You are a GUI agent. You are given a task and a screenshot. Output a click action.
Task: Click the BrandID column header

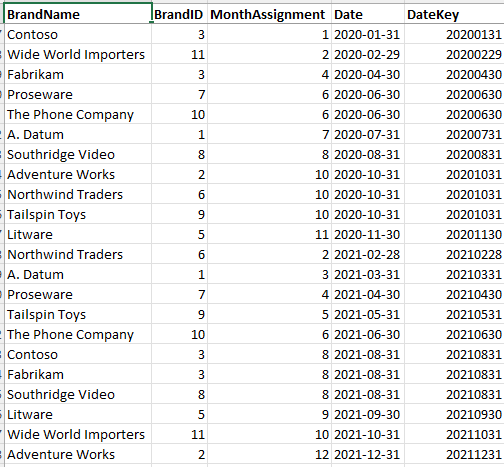coord(179,14)
